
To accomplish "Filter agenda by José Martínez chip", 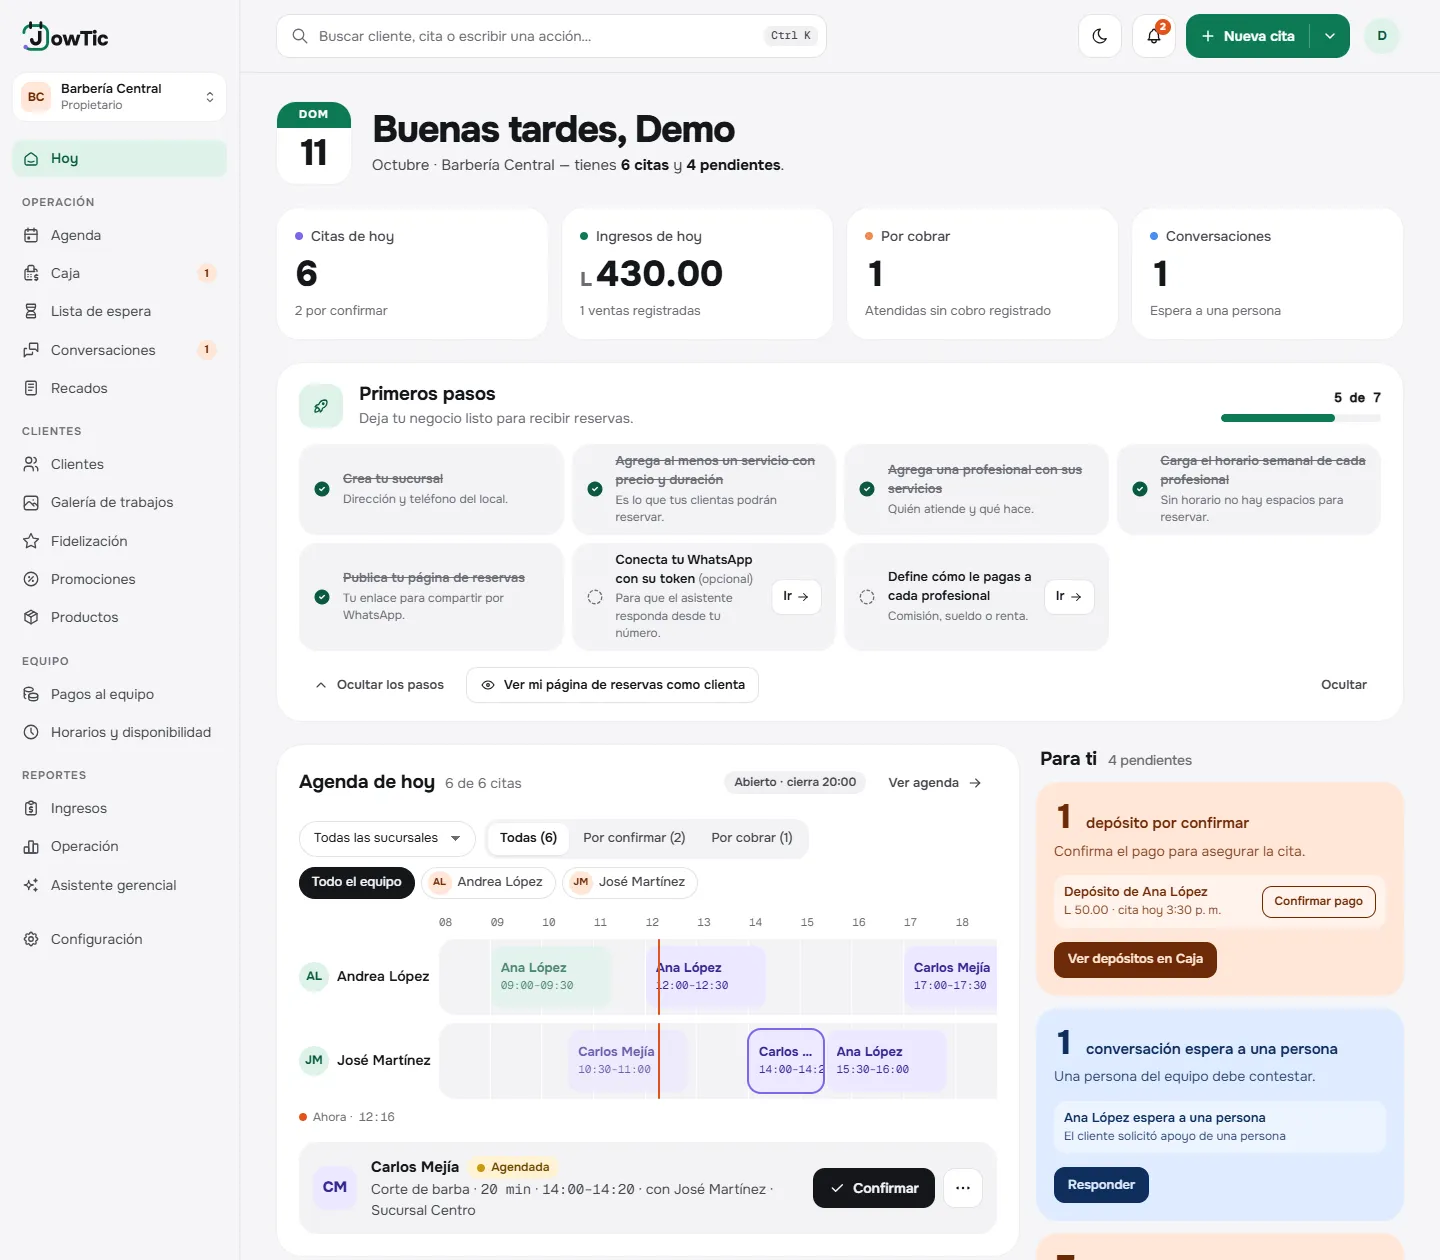I will pos(630,882).
